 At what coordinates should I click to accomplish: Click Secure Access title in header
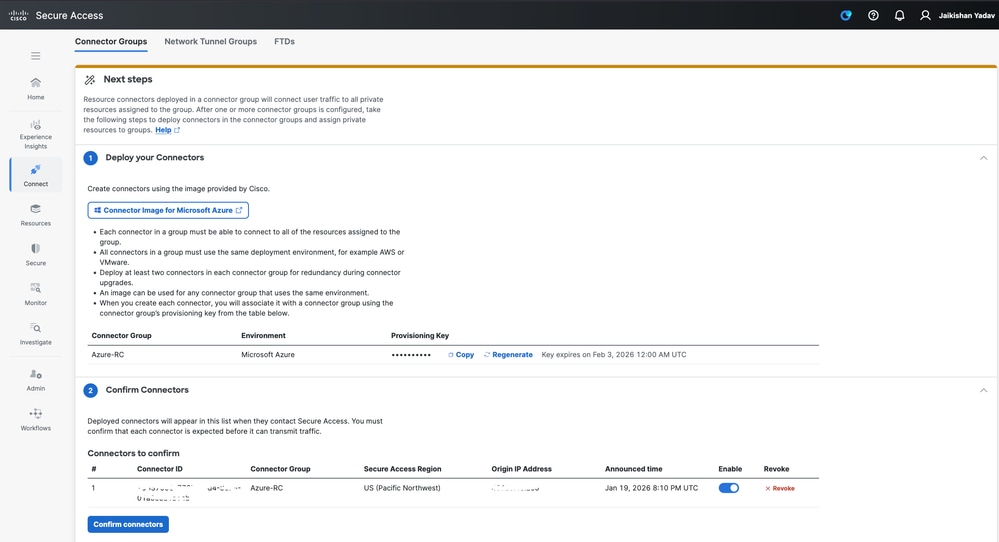coord(69,15)
